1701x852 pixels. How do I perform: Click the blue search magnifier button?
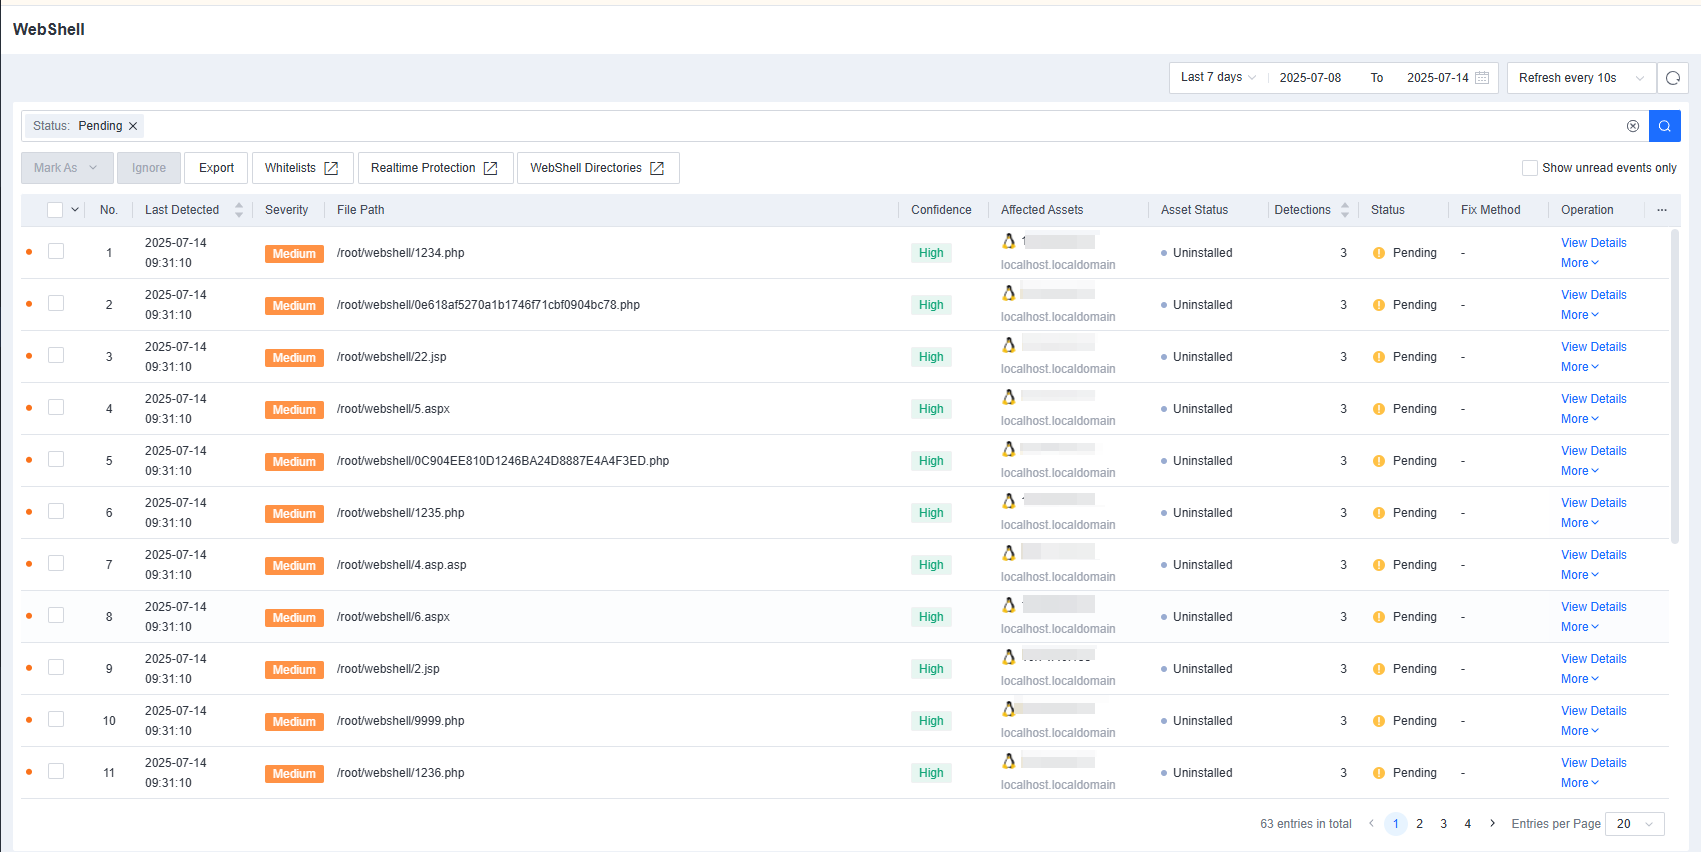point(1664,126)
